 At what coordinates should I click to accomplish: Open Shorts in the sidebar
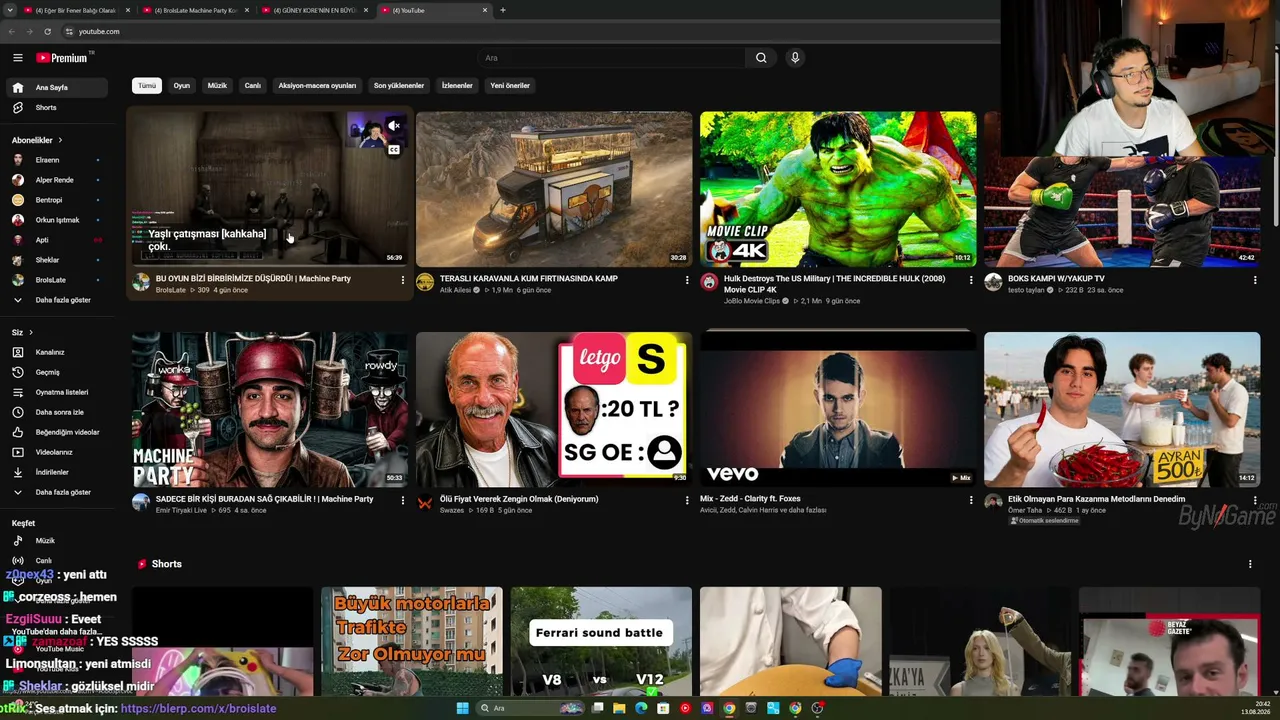(58, 108)
